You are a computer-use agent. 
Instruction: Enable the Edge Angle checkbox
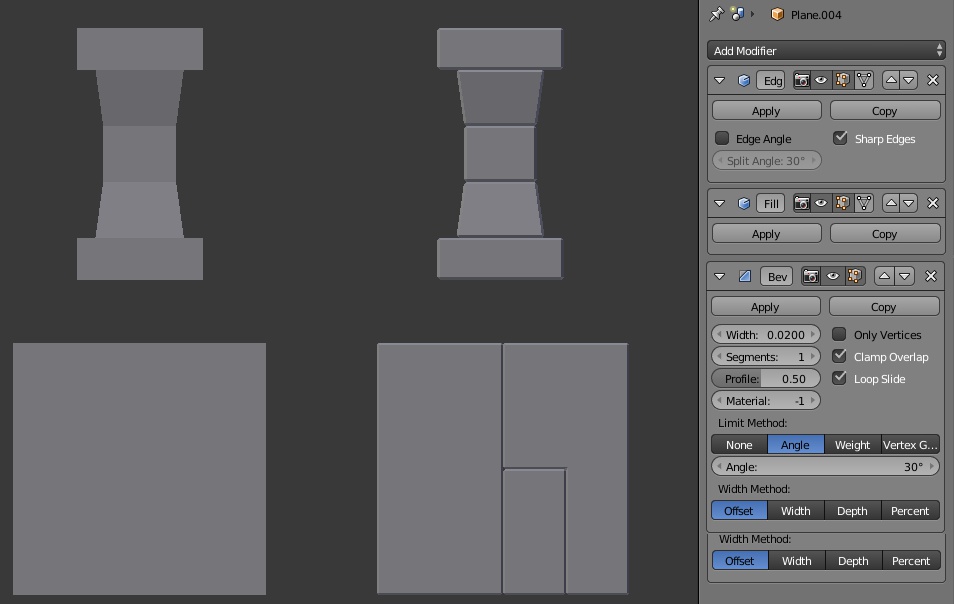click(x=722, y=138)
